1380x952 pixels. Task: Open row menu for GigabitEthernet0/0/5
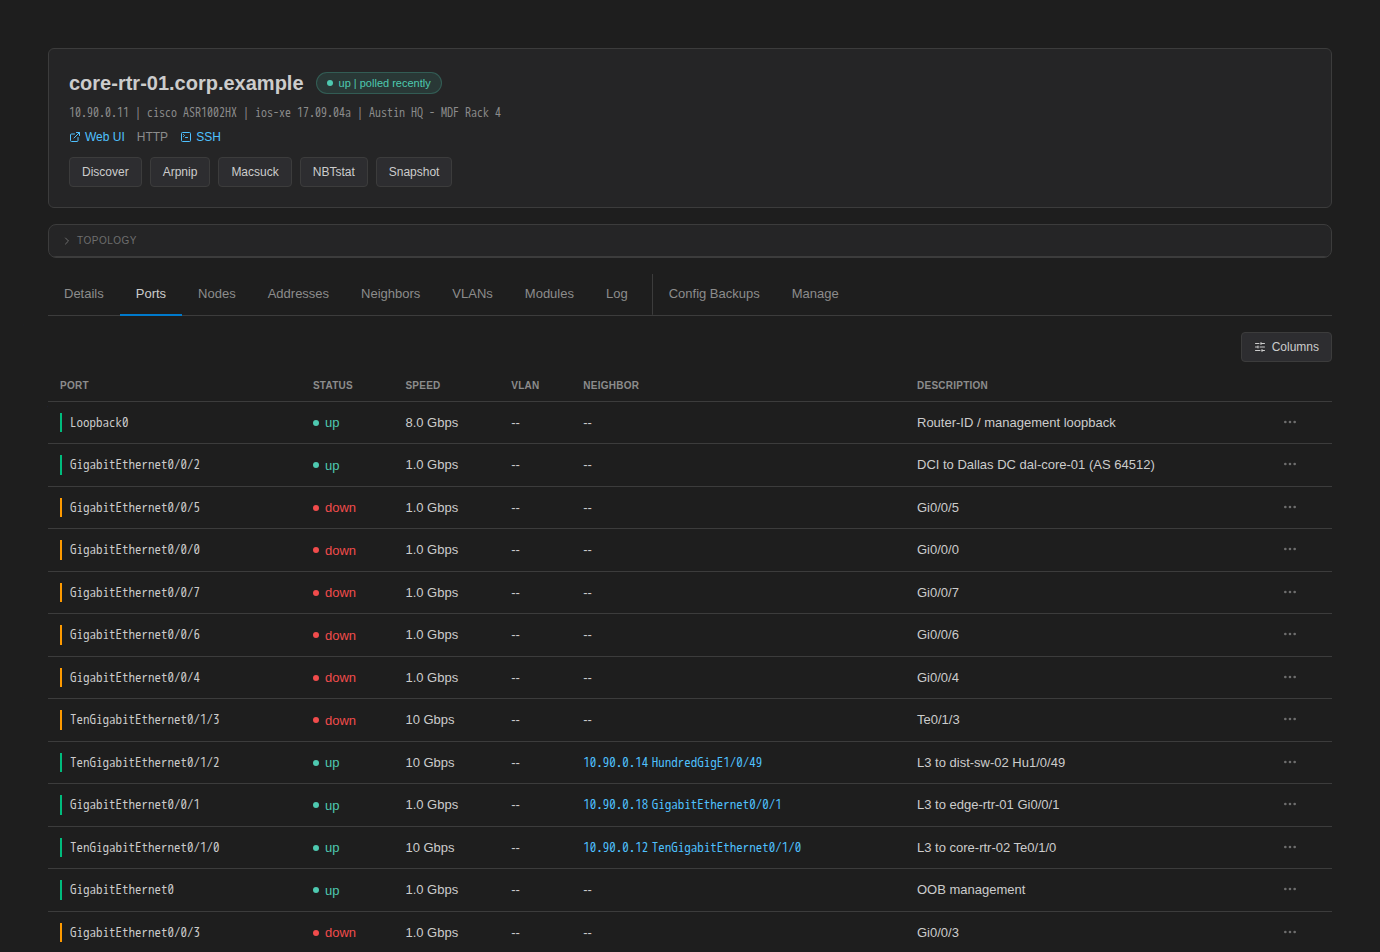(x=1290, y=507)
